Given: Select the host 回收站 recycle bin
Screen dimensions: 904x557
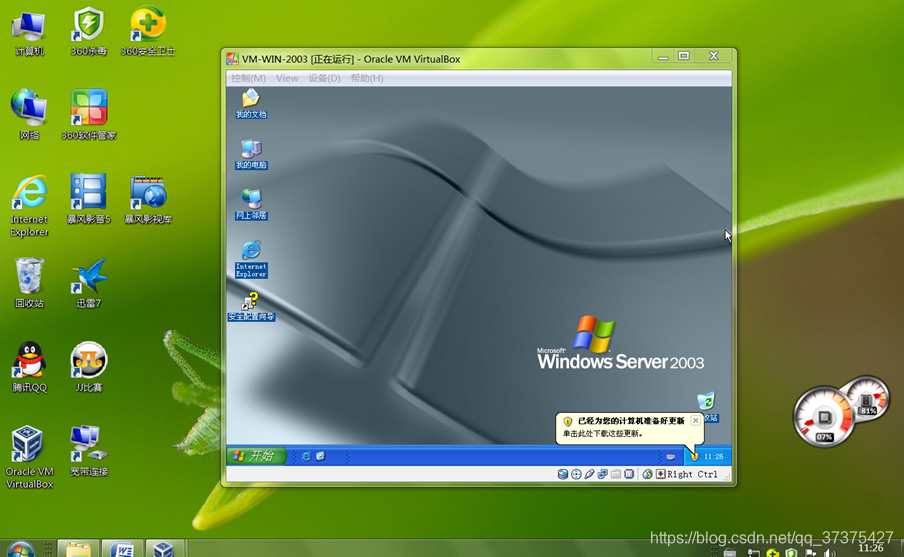Looking at the screenshot, I should 29,283.
